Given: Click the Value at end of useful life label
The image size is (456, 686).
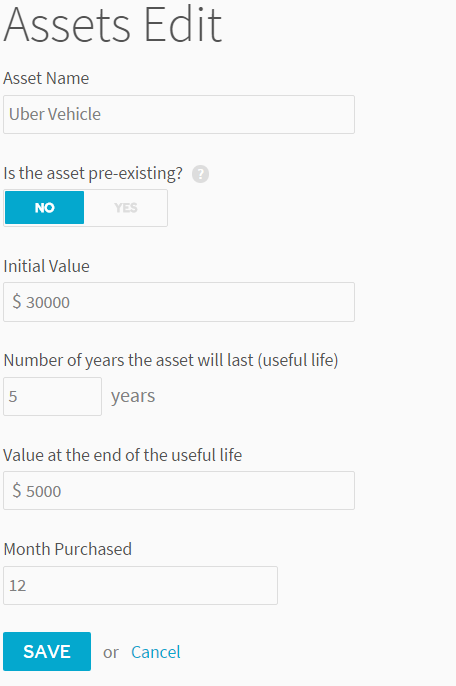Looking at the screenshot, I should (123, 455).
